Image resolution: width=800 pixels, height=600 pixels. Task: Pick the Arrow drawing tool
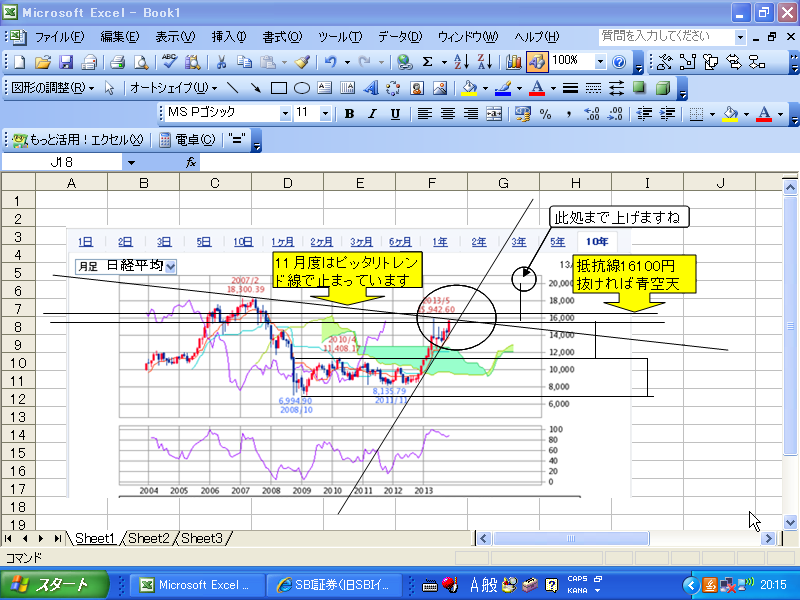tap(256, 88)
